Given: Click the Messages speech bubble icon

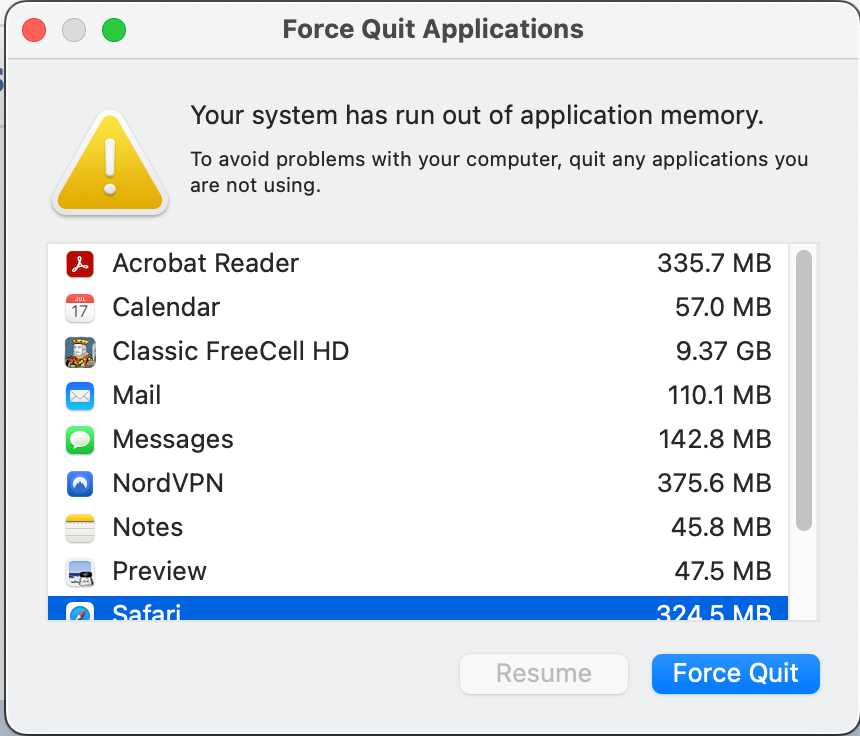Looking at the screenshot, I should (80, 440).
